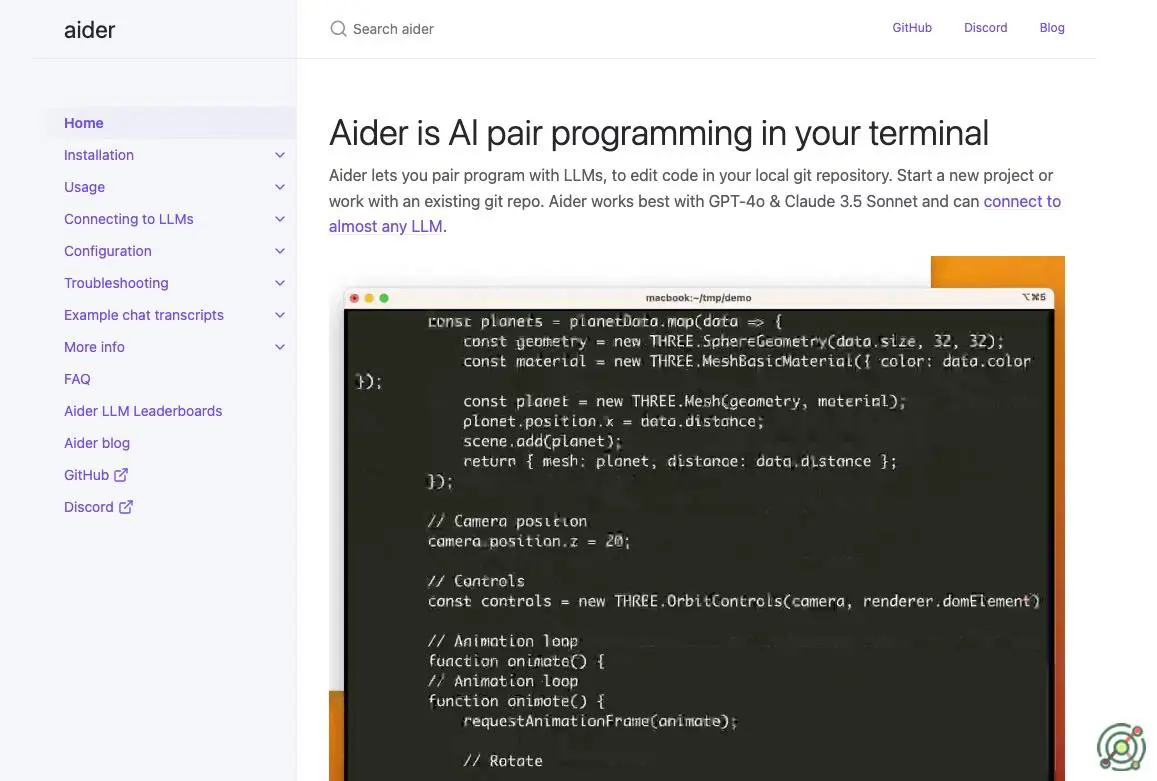Click GitHub in the top navigation
Image resolution: width=1157 pixels, height=781 pixels.
click(x=912, y=27)
